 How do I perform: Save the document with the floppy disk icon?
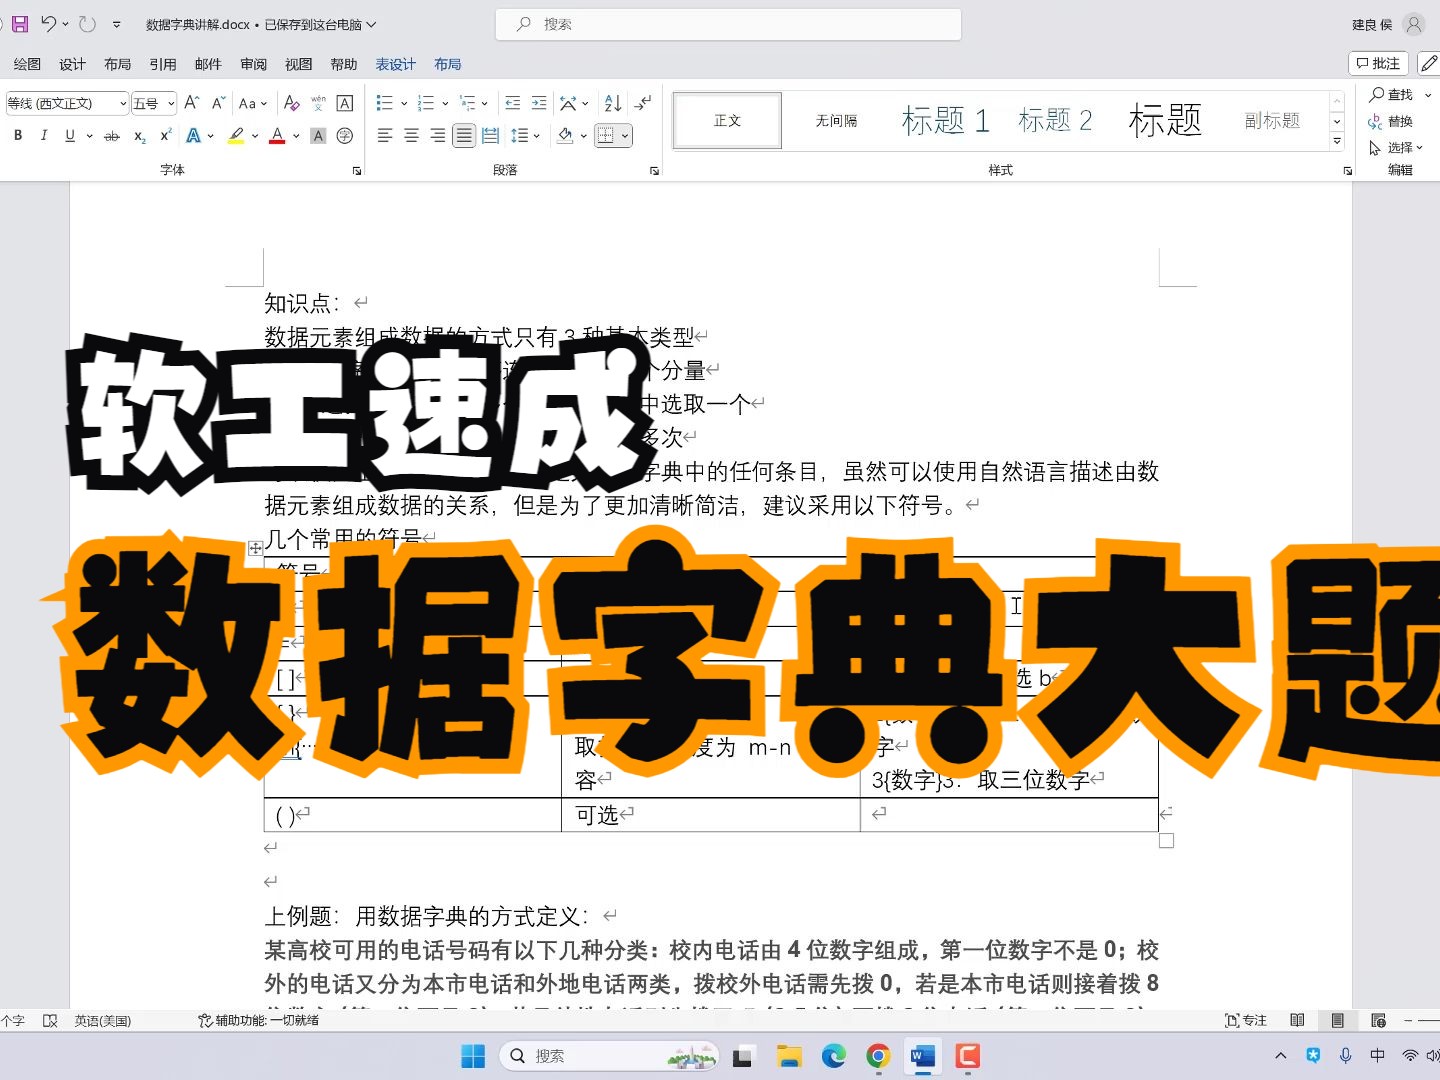[20, 24]
